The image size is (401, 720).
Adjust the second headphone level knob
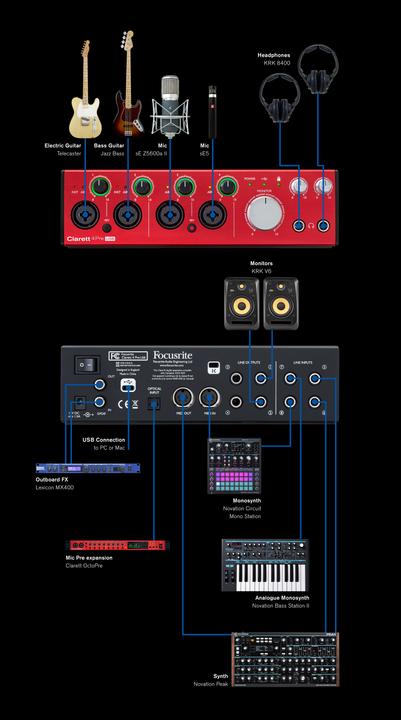pyautogui.click(x=323, y=186)
